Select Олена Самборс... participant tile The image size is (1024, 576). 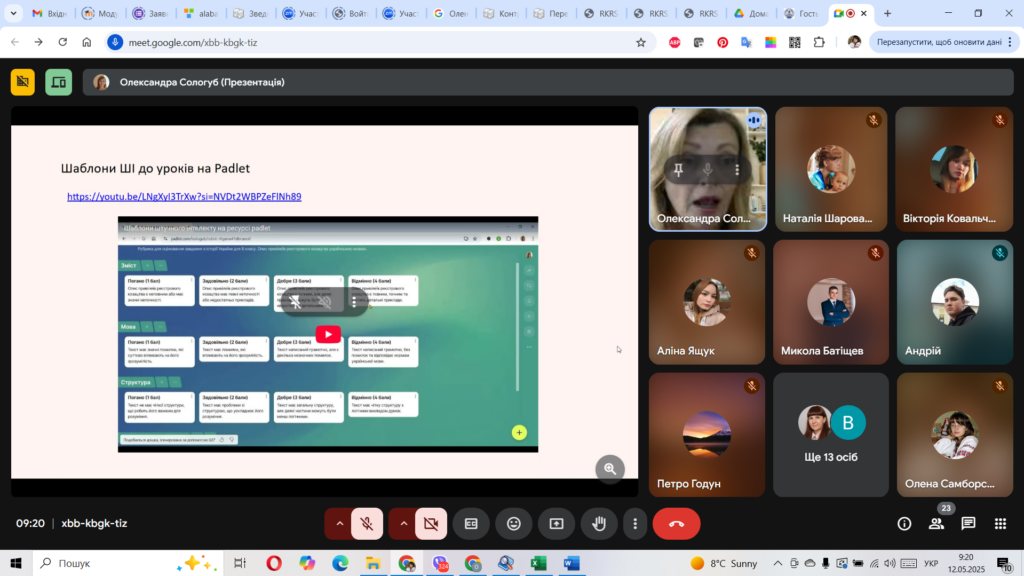tap(955, 435)
